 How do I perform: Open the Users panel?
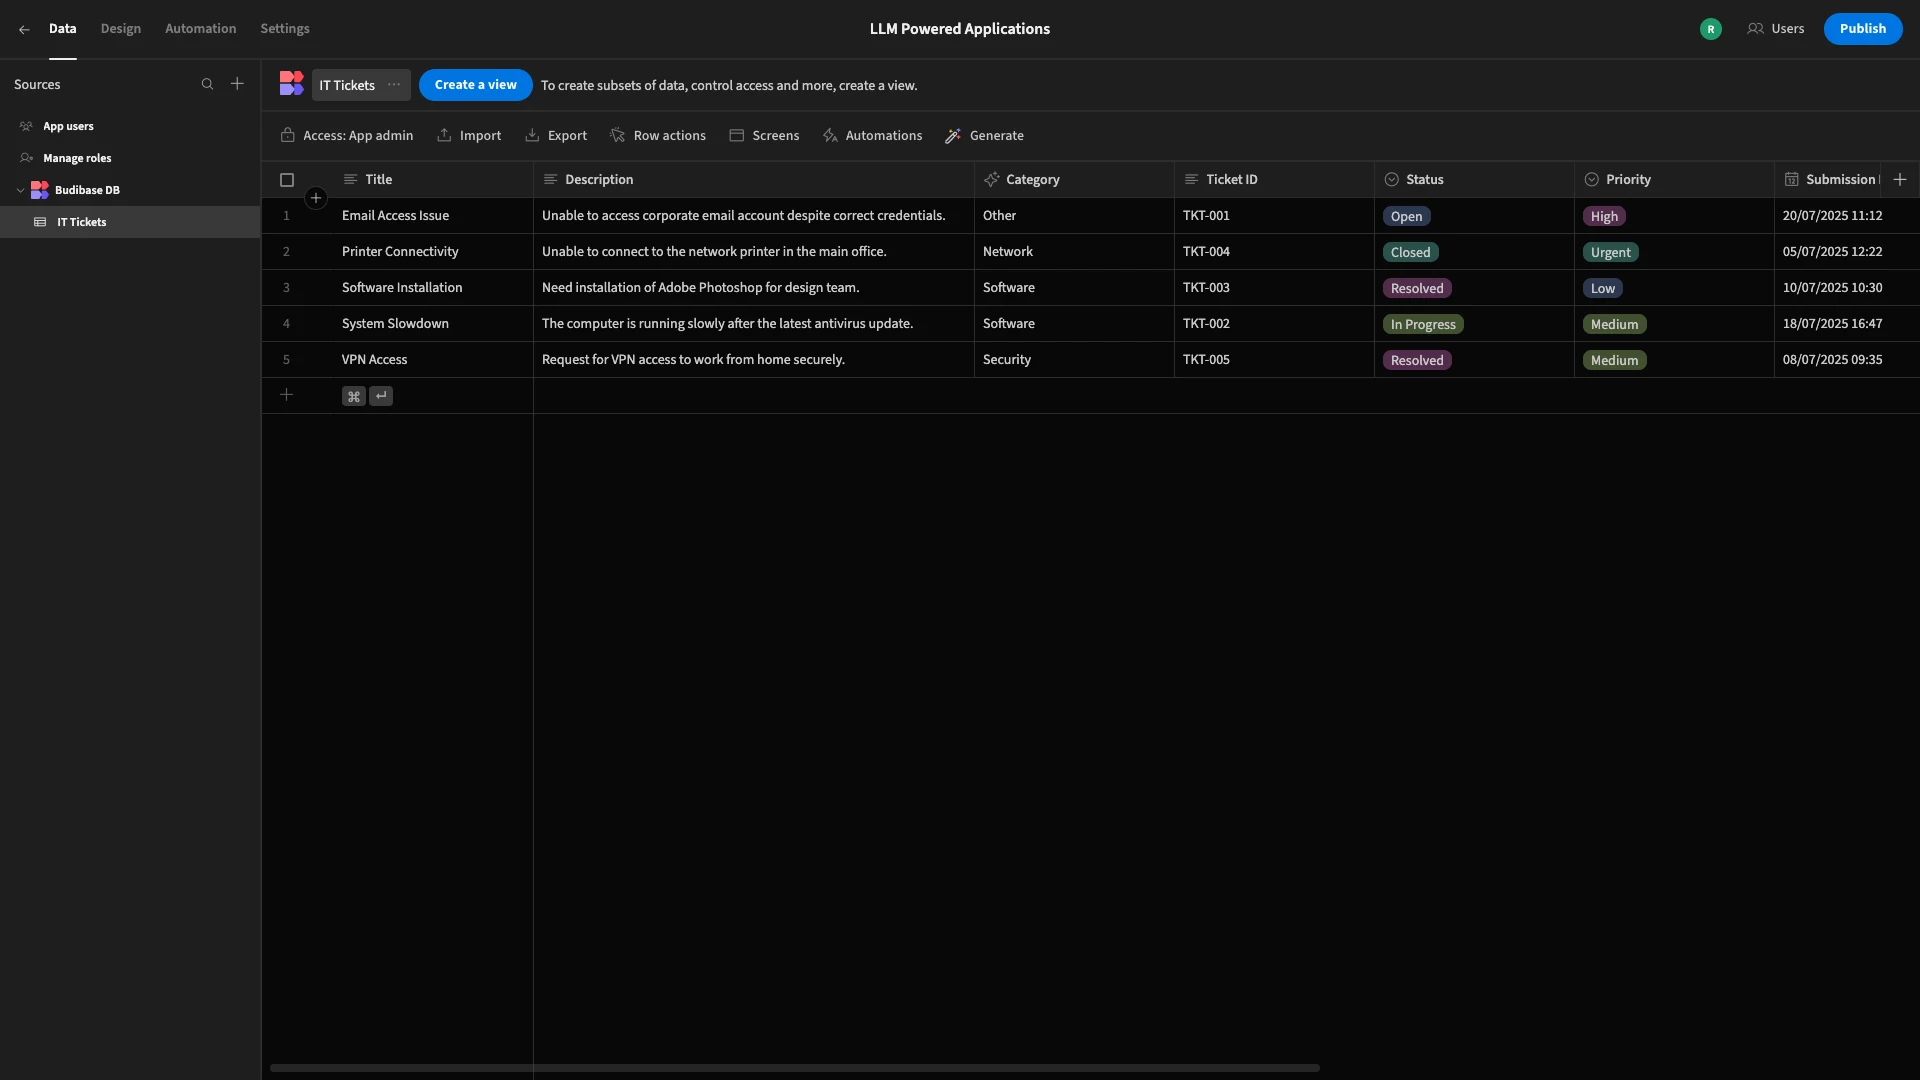click(1776, 29)
